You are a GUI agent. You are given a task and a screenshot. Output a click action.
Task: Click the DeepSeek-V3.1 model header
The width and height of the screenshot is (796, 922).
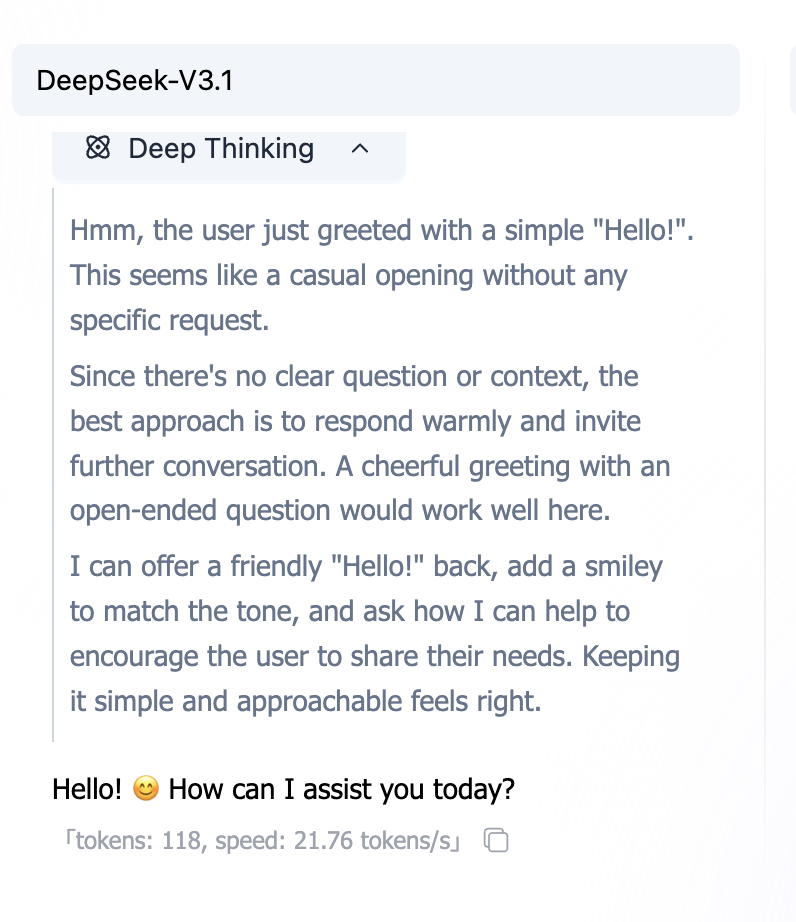[135, 80]
